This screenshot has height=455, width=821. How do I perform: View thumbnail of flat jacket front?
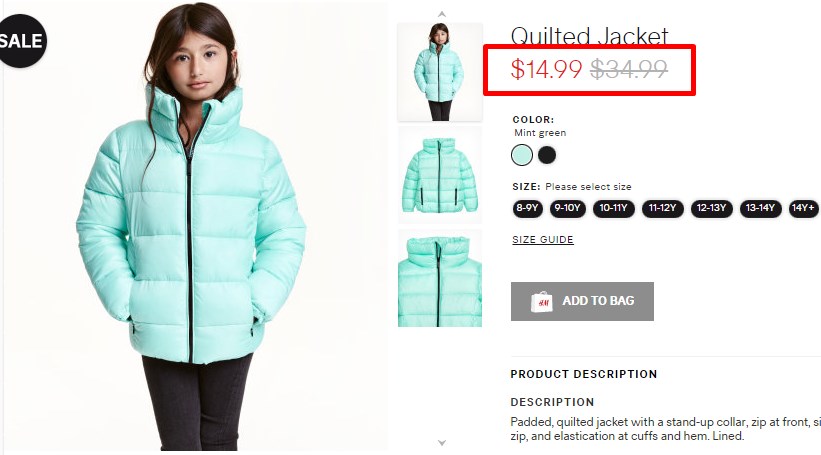(x=440, y=175)
